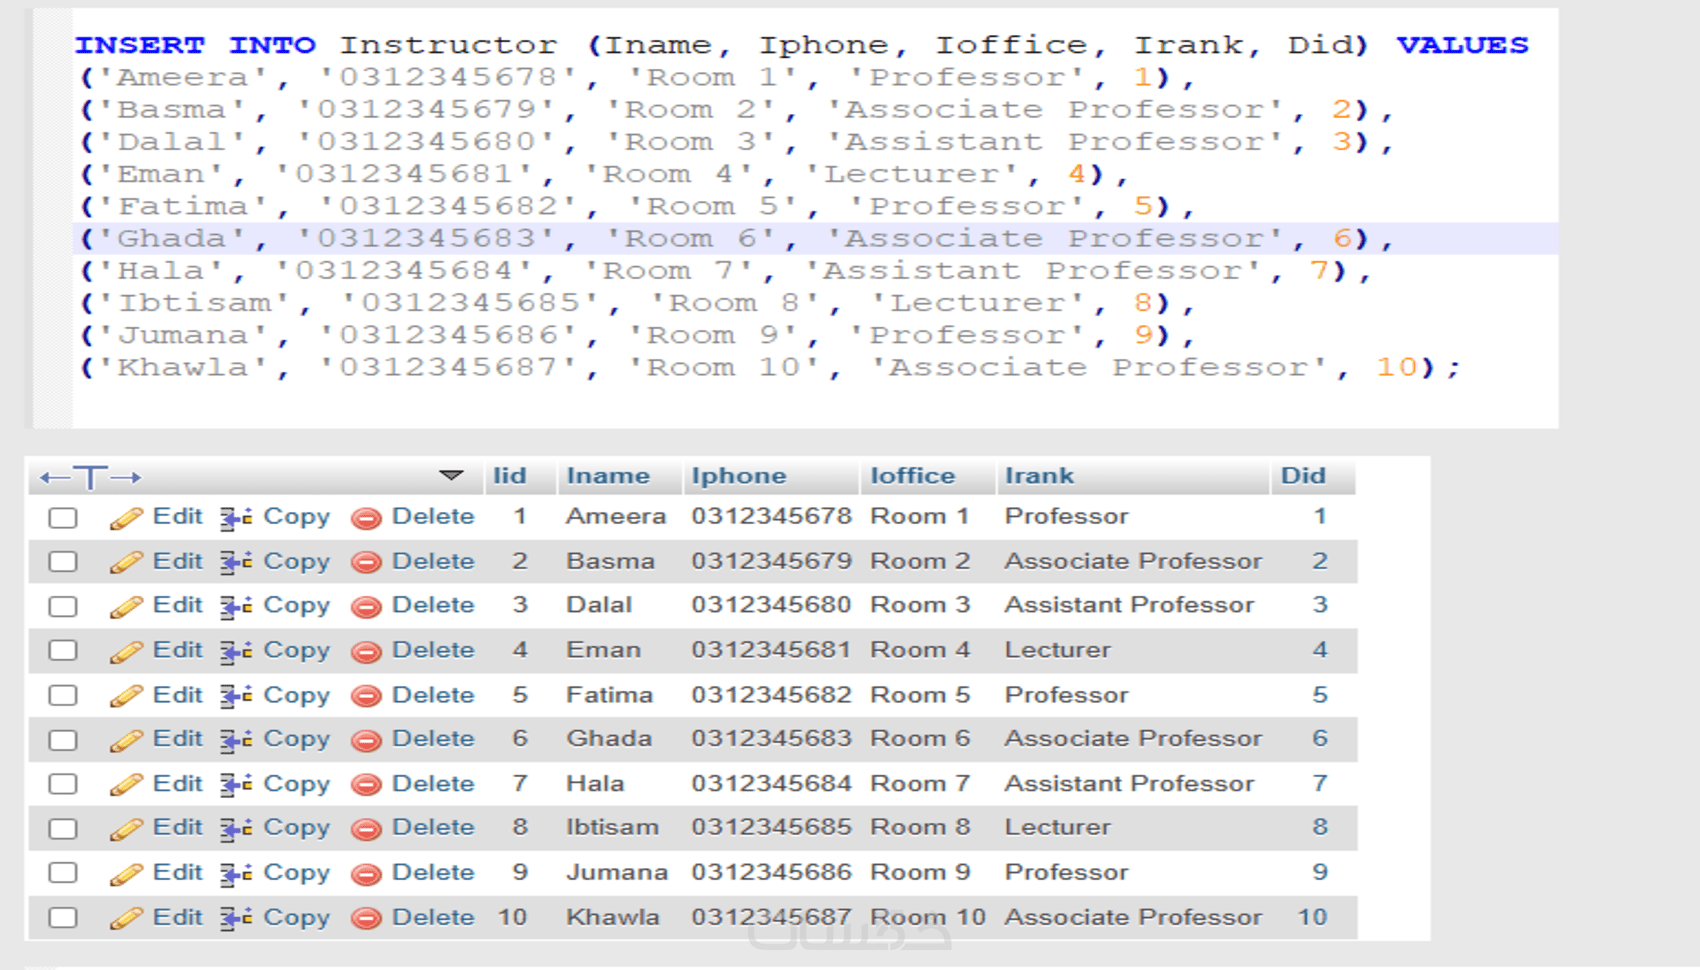Click the Copy icon in Fatima's row
Image resolution: width=1700 pixels, height=970 pixels.
pos(236,695)
